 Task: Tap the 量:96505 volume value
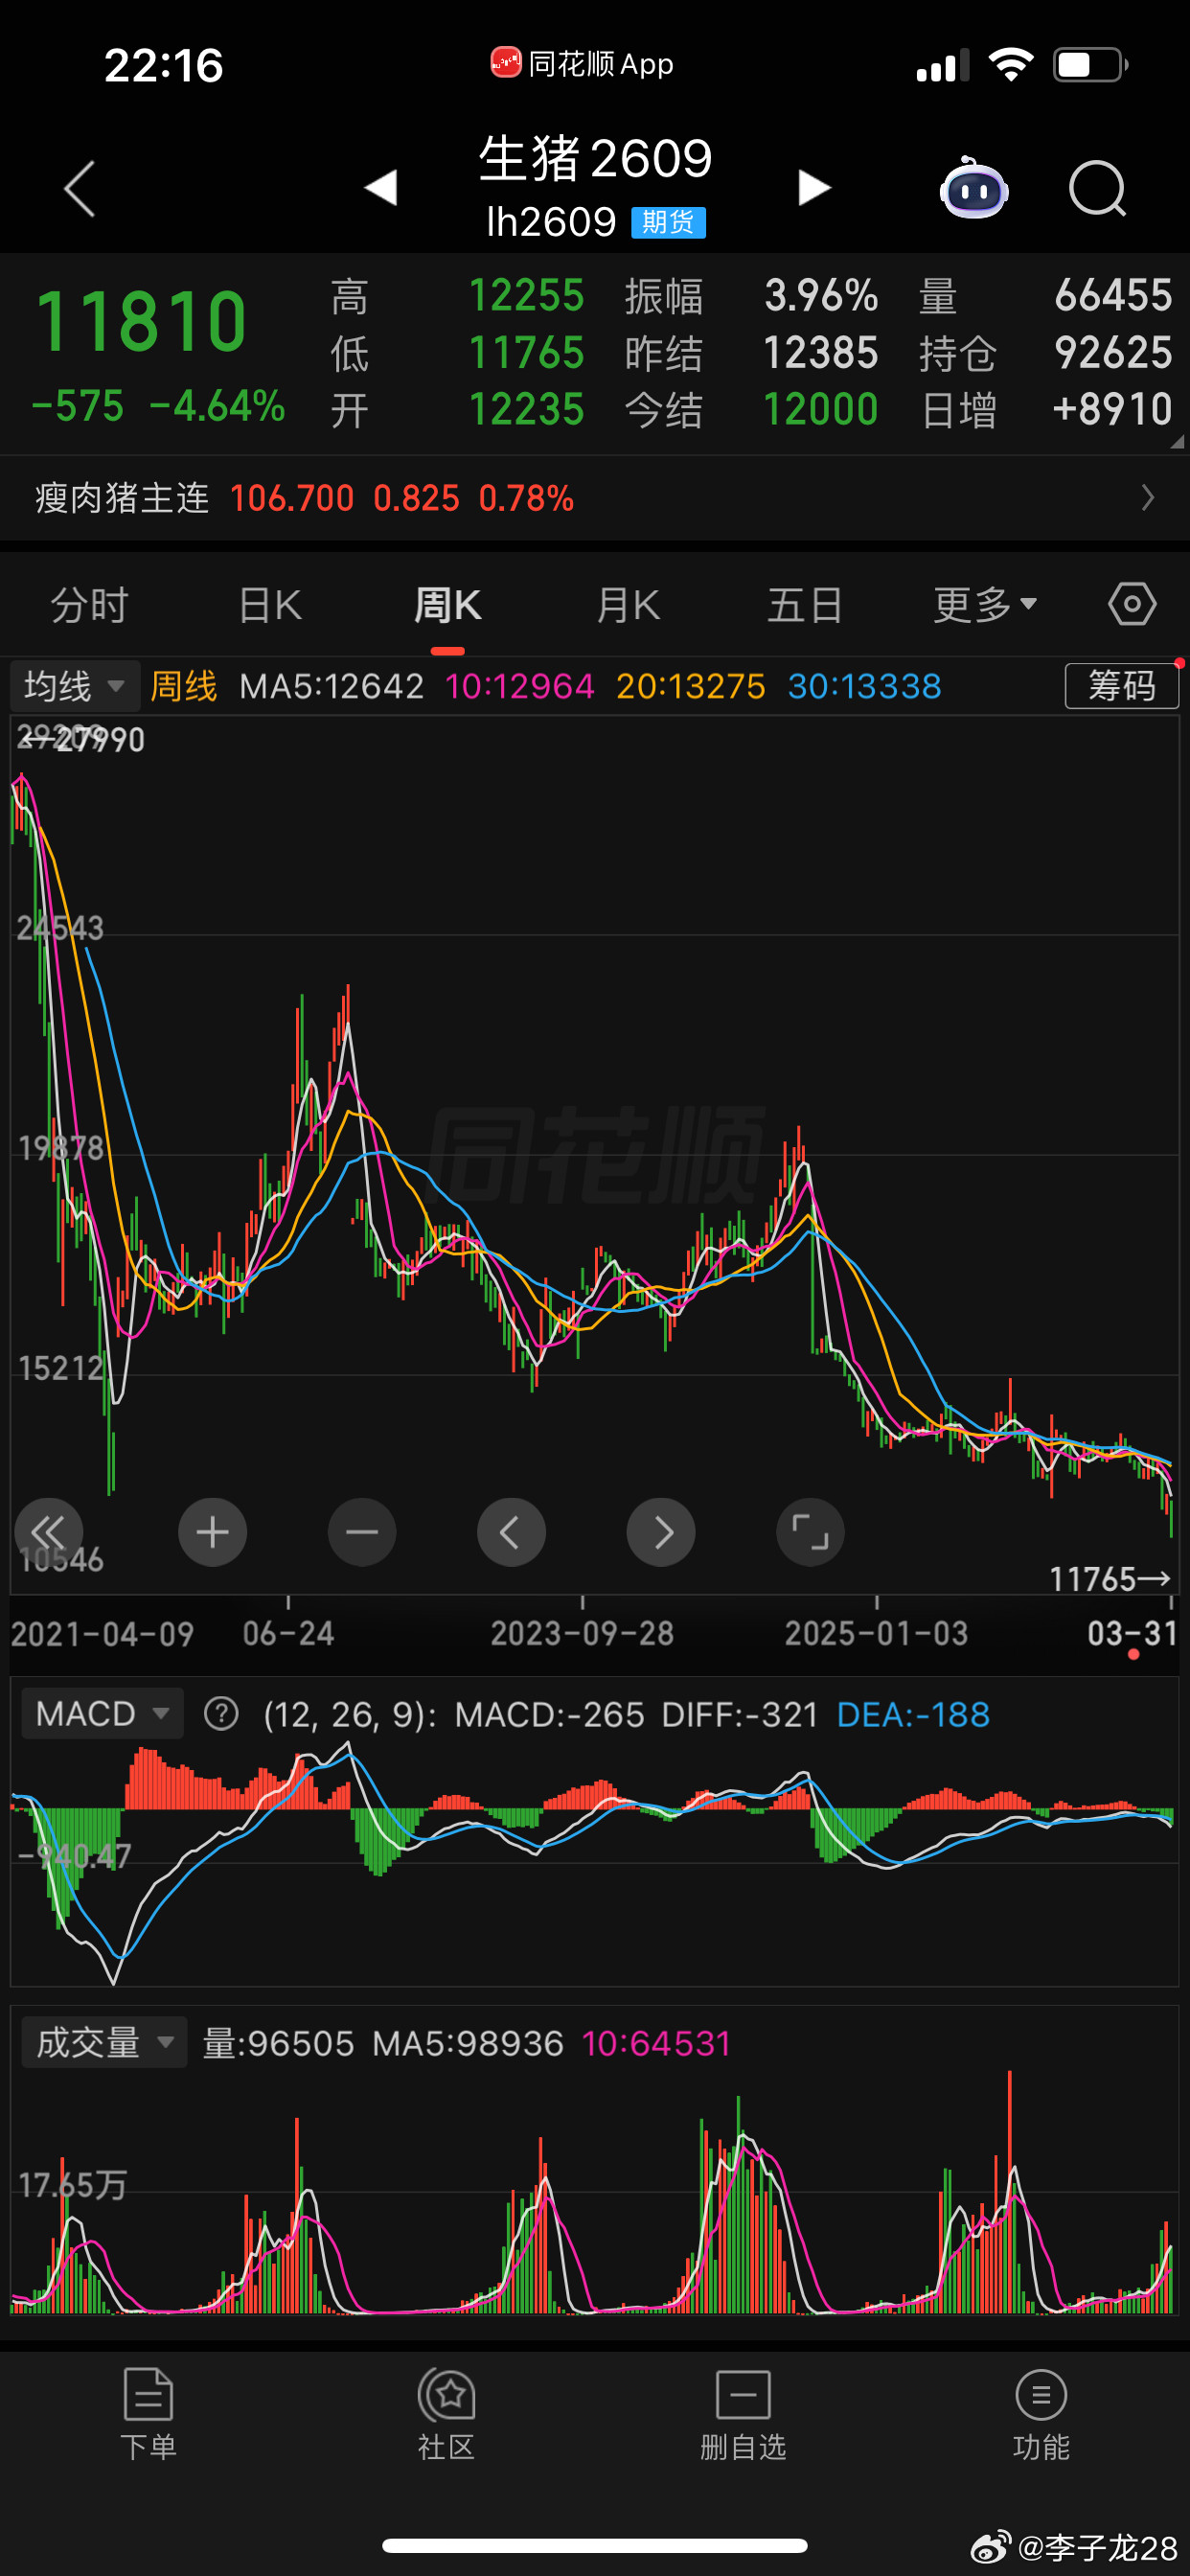point(279,2042)
